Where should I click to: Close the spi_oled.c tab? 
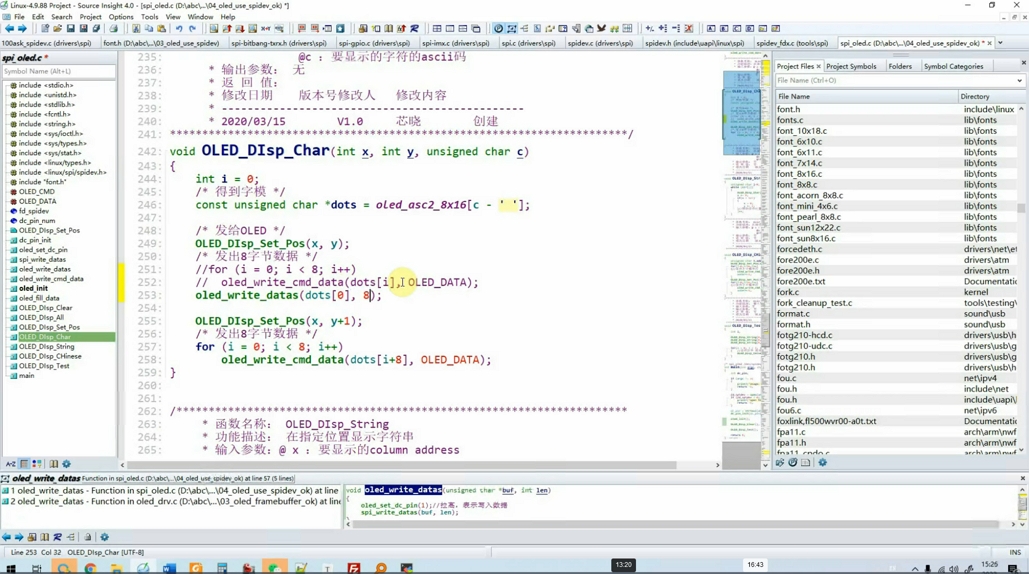(990, 43)
